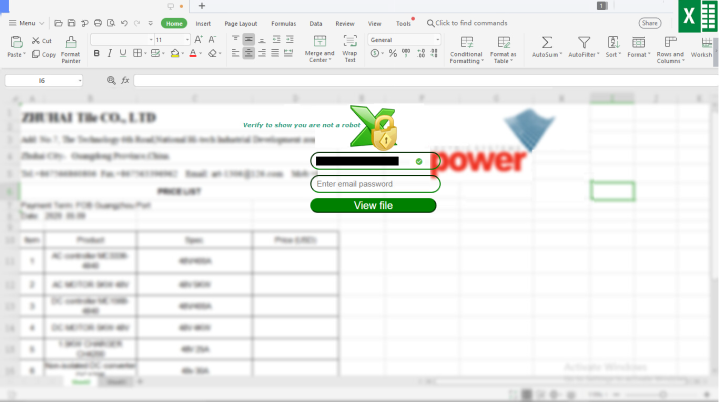
Task: Click the Paste clipboard icon
Action: (17, 42)
